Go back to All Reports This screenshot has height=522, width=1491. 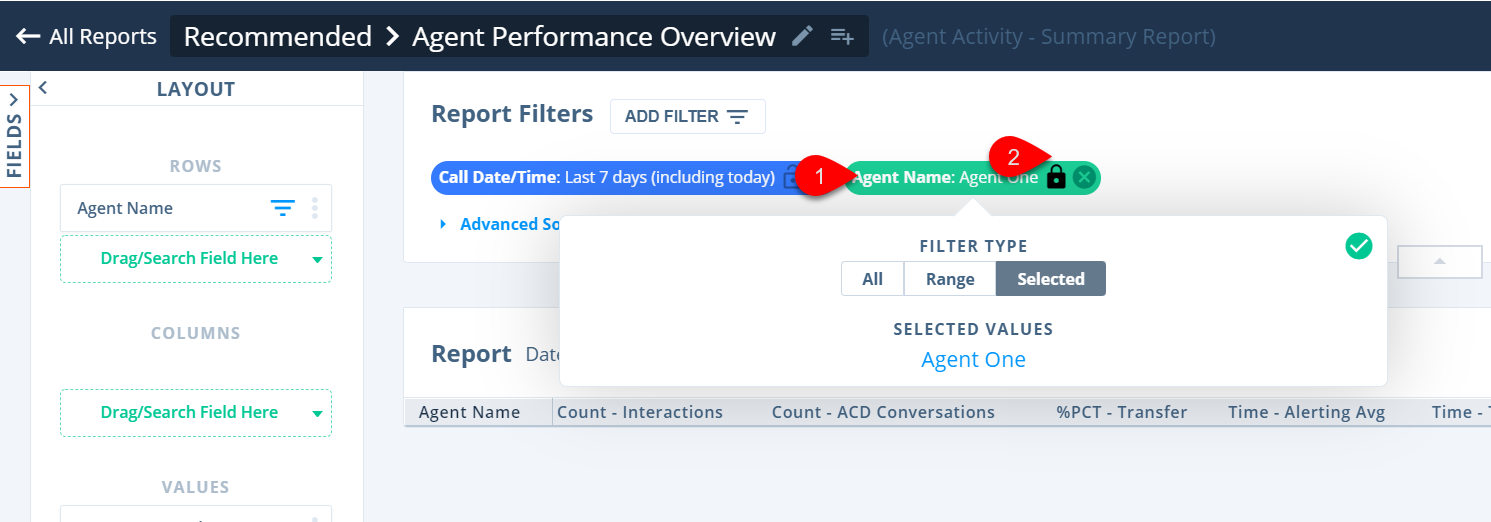pyautogui.click(x=86, y=37)
